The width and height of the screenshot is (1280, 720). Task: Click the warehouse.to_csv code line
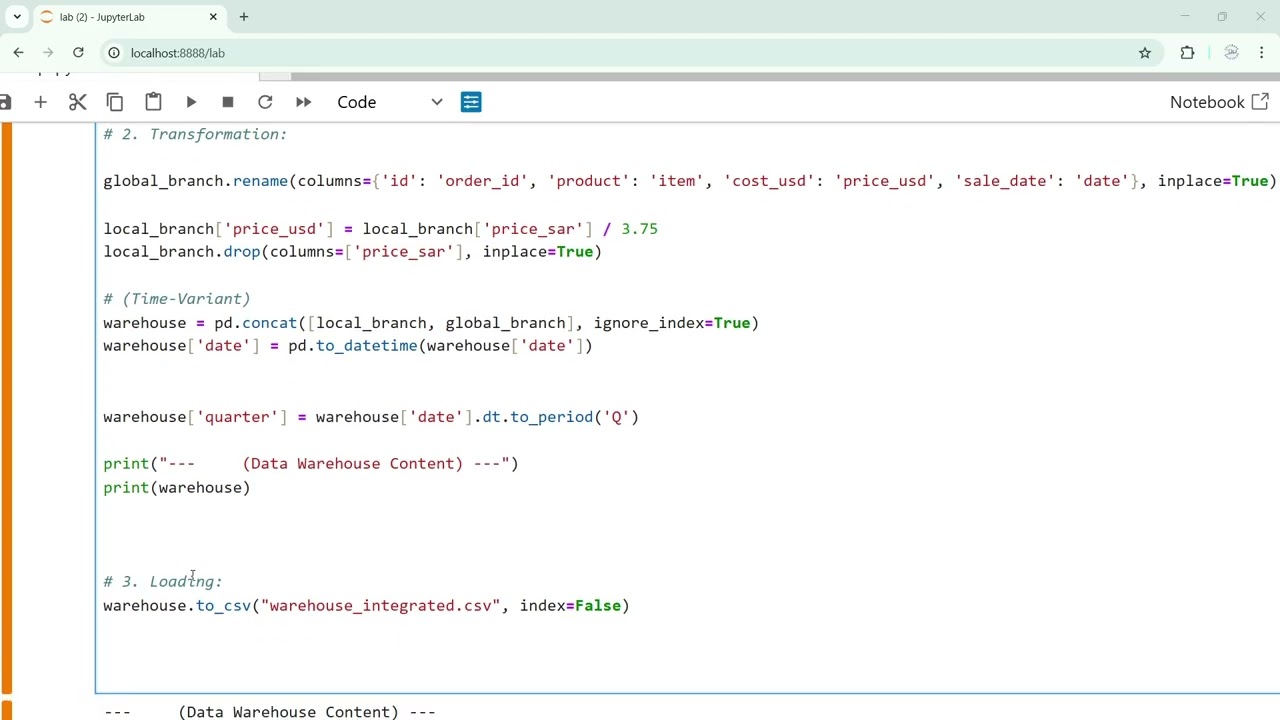click(x=366, y=606)
